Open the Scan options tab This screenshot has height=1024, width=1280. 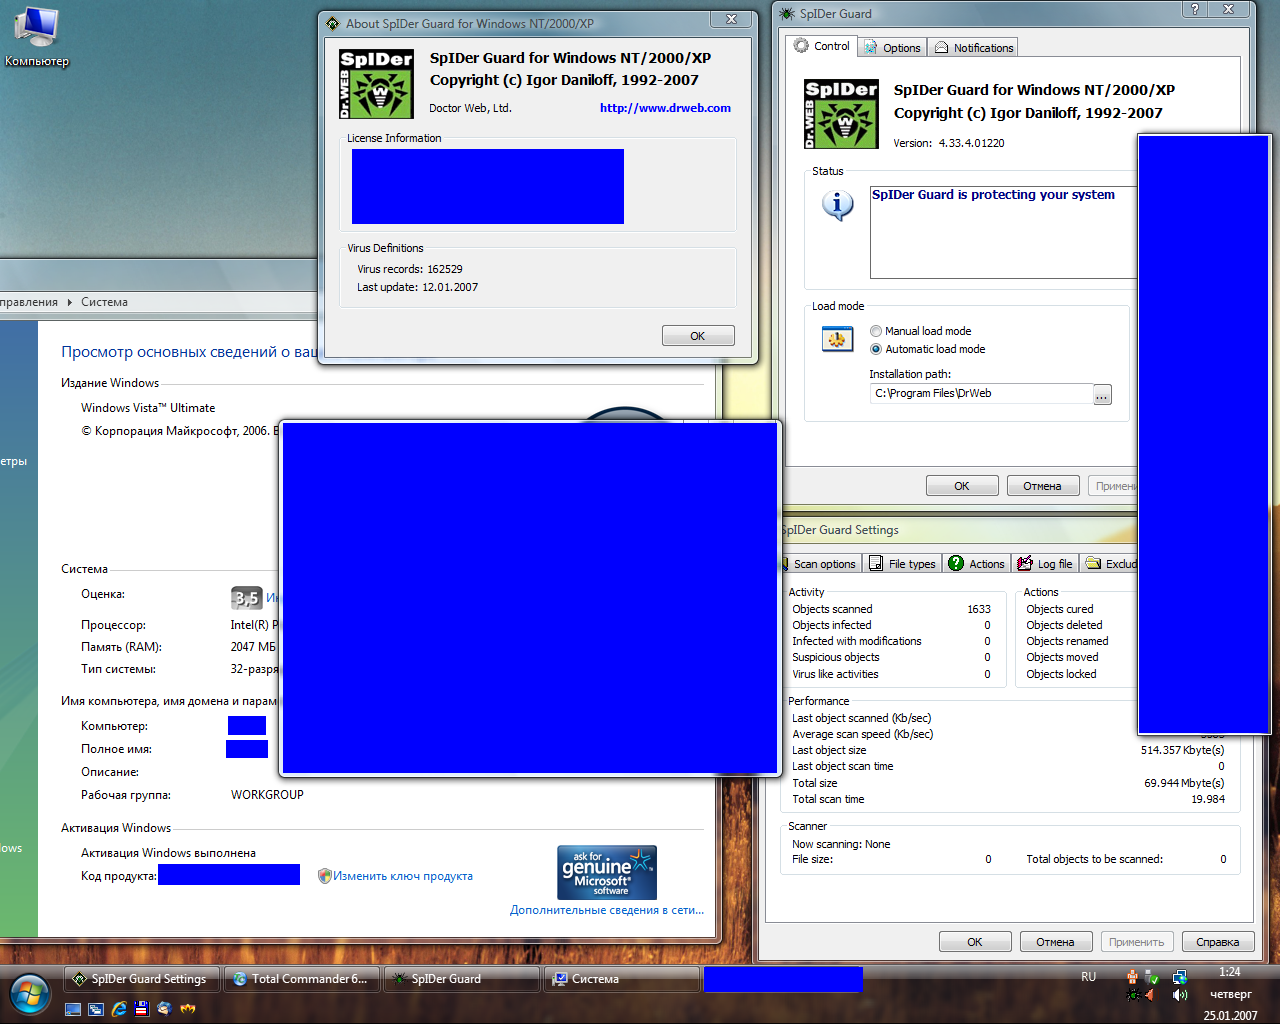click(x=819, y=564)
